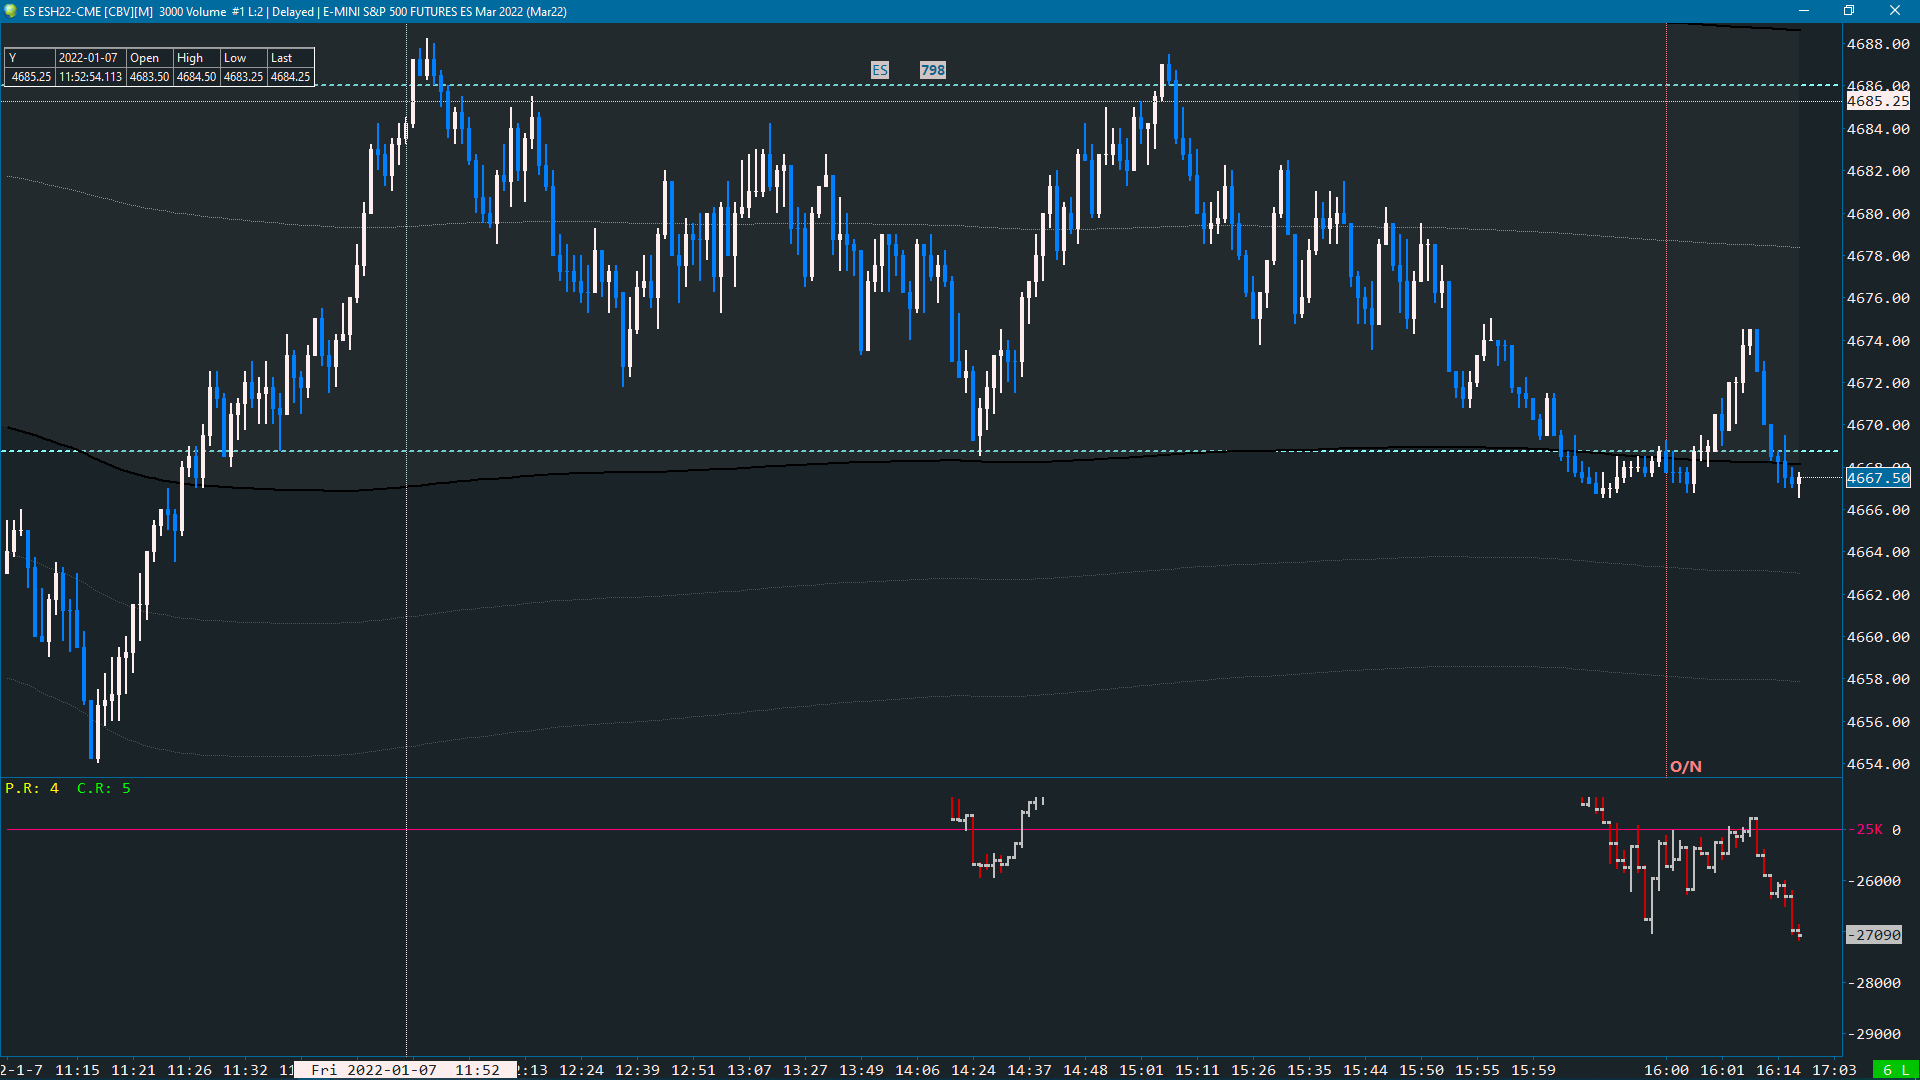
Task: Click the 'Fri 2022-01-07 11:52' time label
Action: point(405,1070)
